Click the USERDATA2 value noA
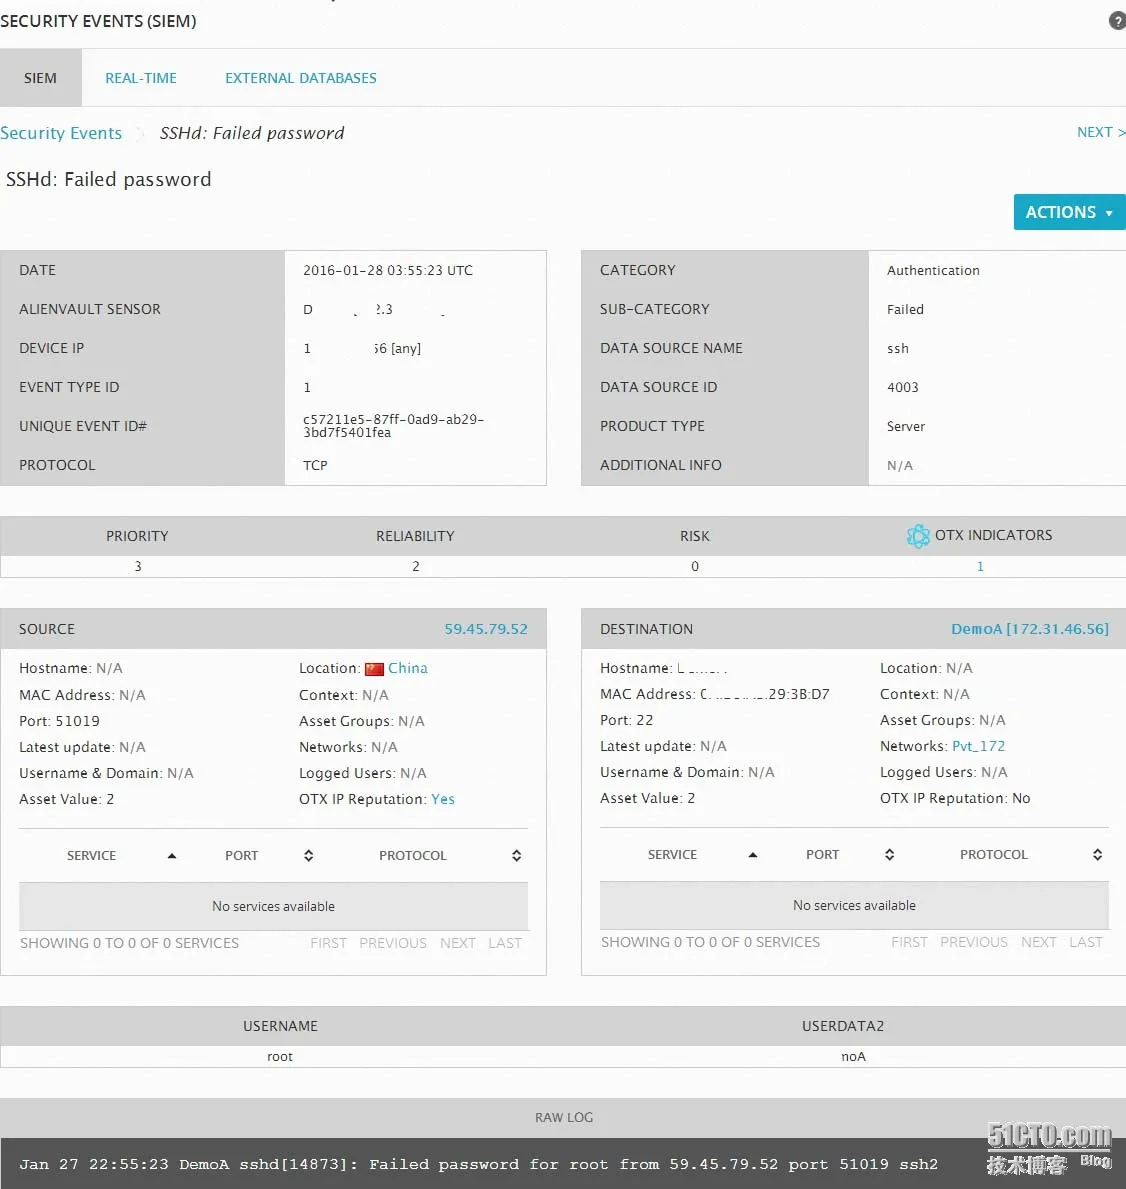Image resolution: width=1126 pixels, height=1189 pixels. (x=853, y=1057)
